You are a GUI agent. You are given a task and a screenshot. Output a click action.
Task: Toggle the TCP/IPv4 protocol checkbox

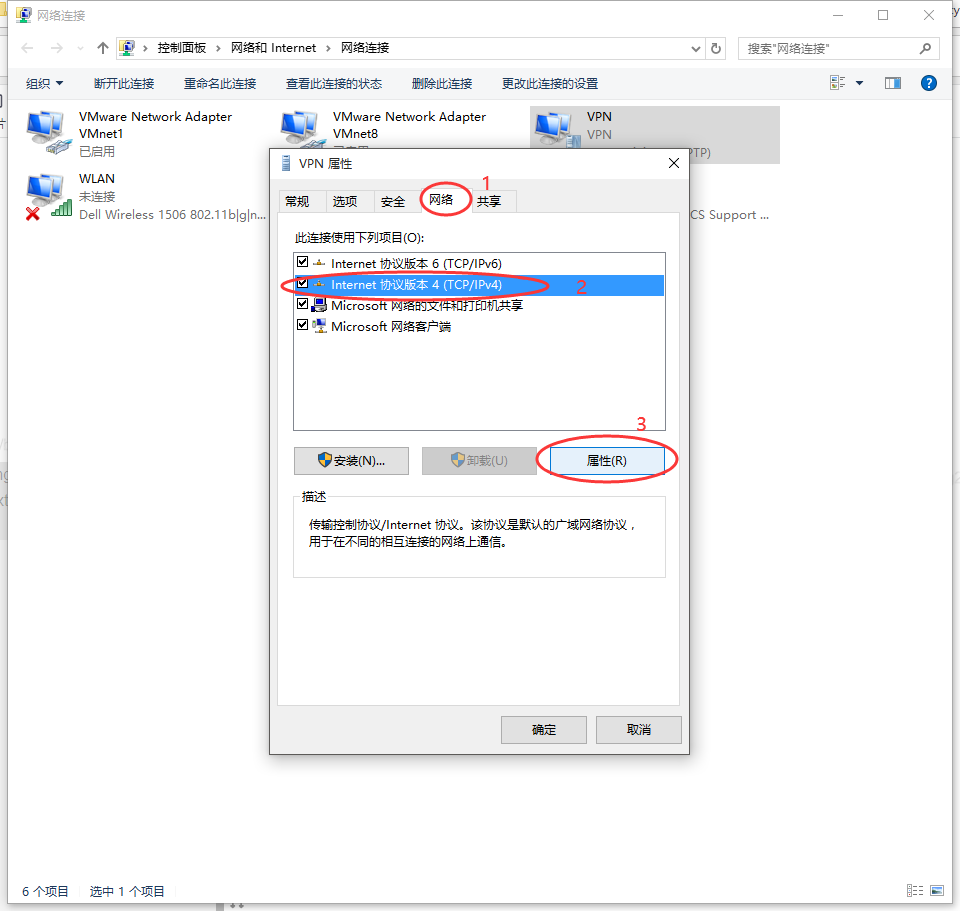pyautogui.click(x=302, y=283)
